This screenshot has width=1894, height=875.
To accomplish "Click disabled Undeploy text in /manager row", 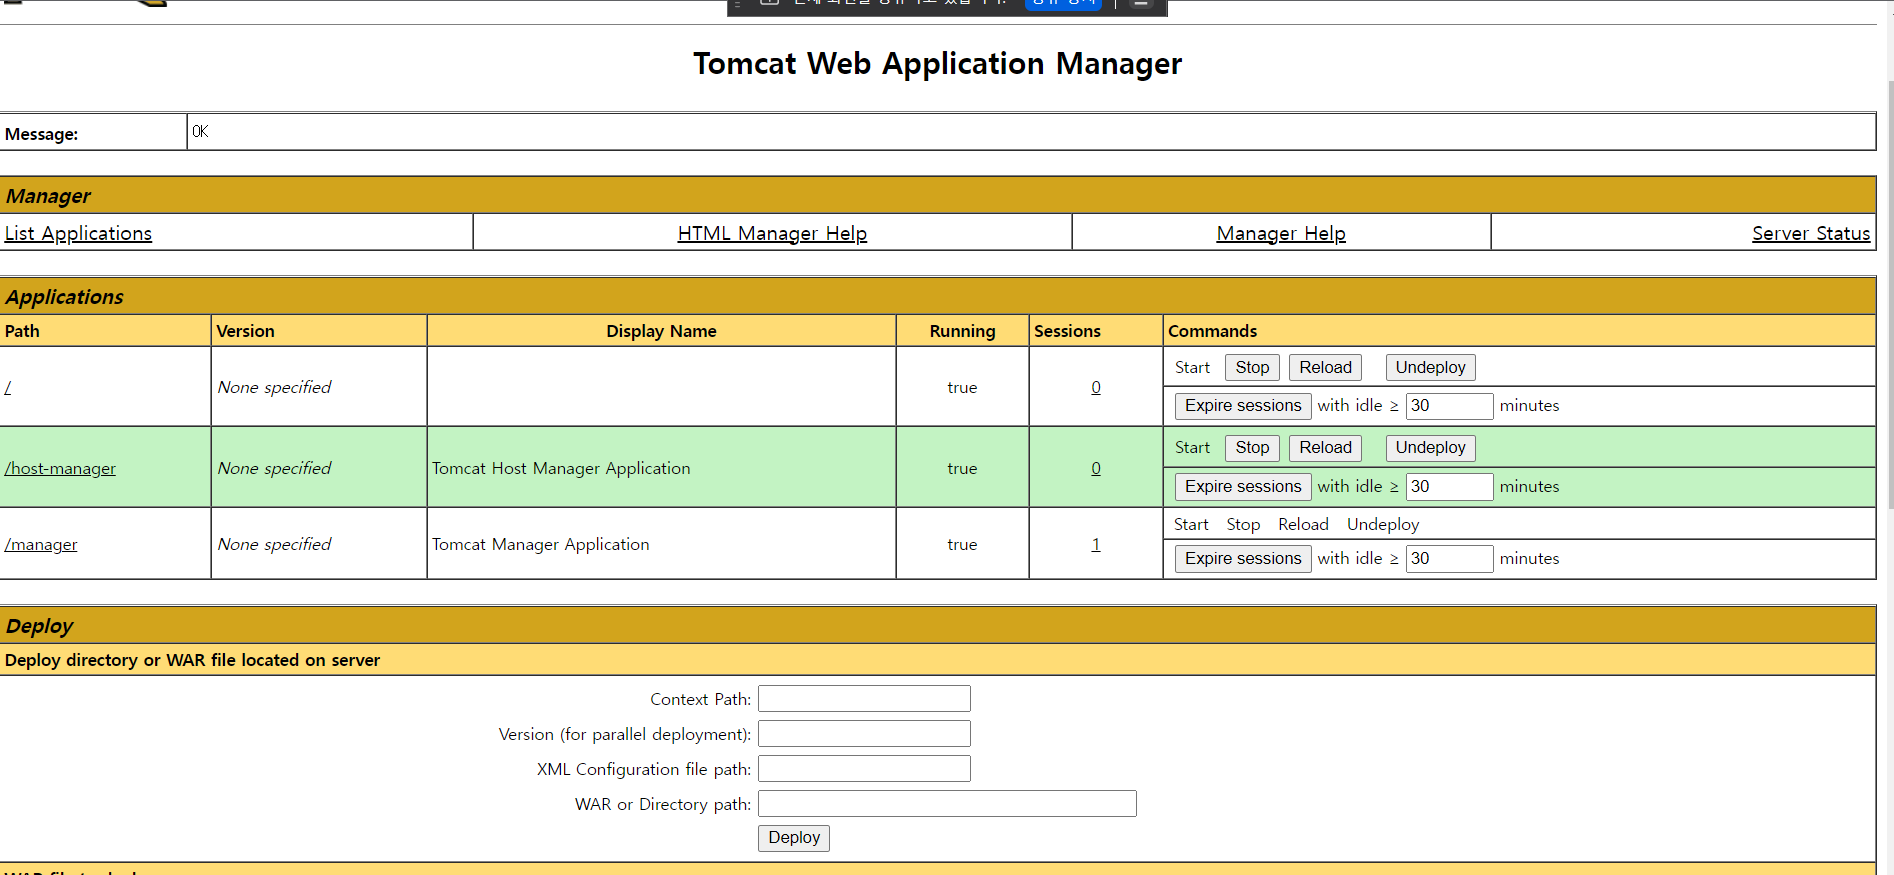I will pyautogui.click(x=1383, y=524).
